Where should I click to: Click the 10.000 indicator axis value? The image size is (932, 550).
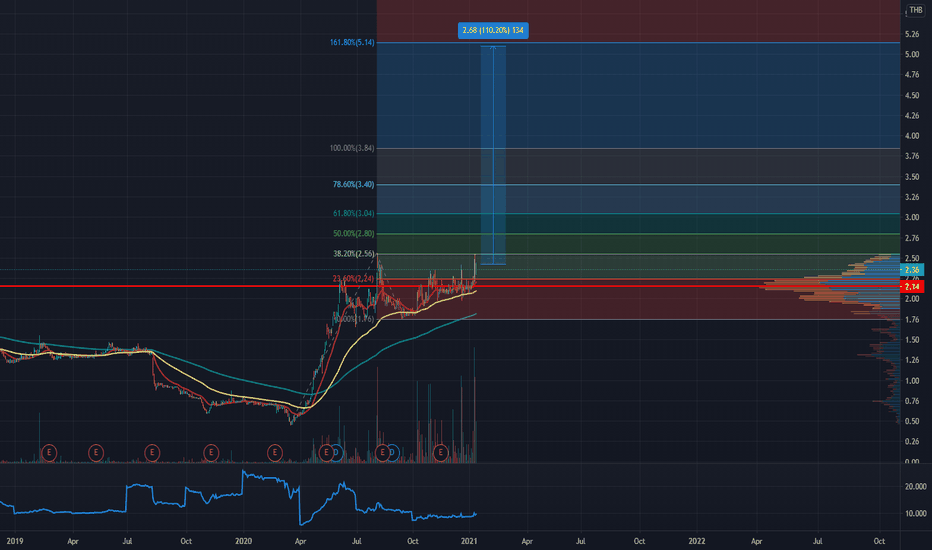[915, 513]
